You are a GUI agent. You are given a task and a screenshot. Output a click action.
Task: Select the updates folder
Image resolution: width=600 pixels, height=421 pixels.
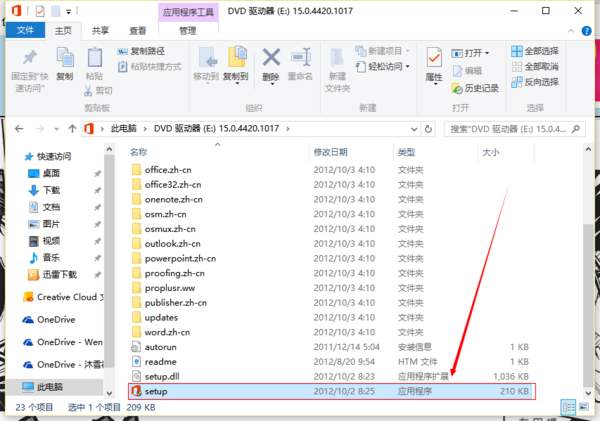click(161, 317)
